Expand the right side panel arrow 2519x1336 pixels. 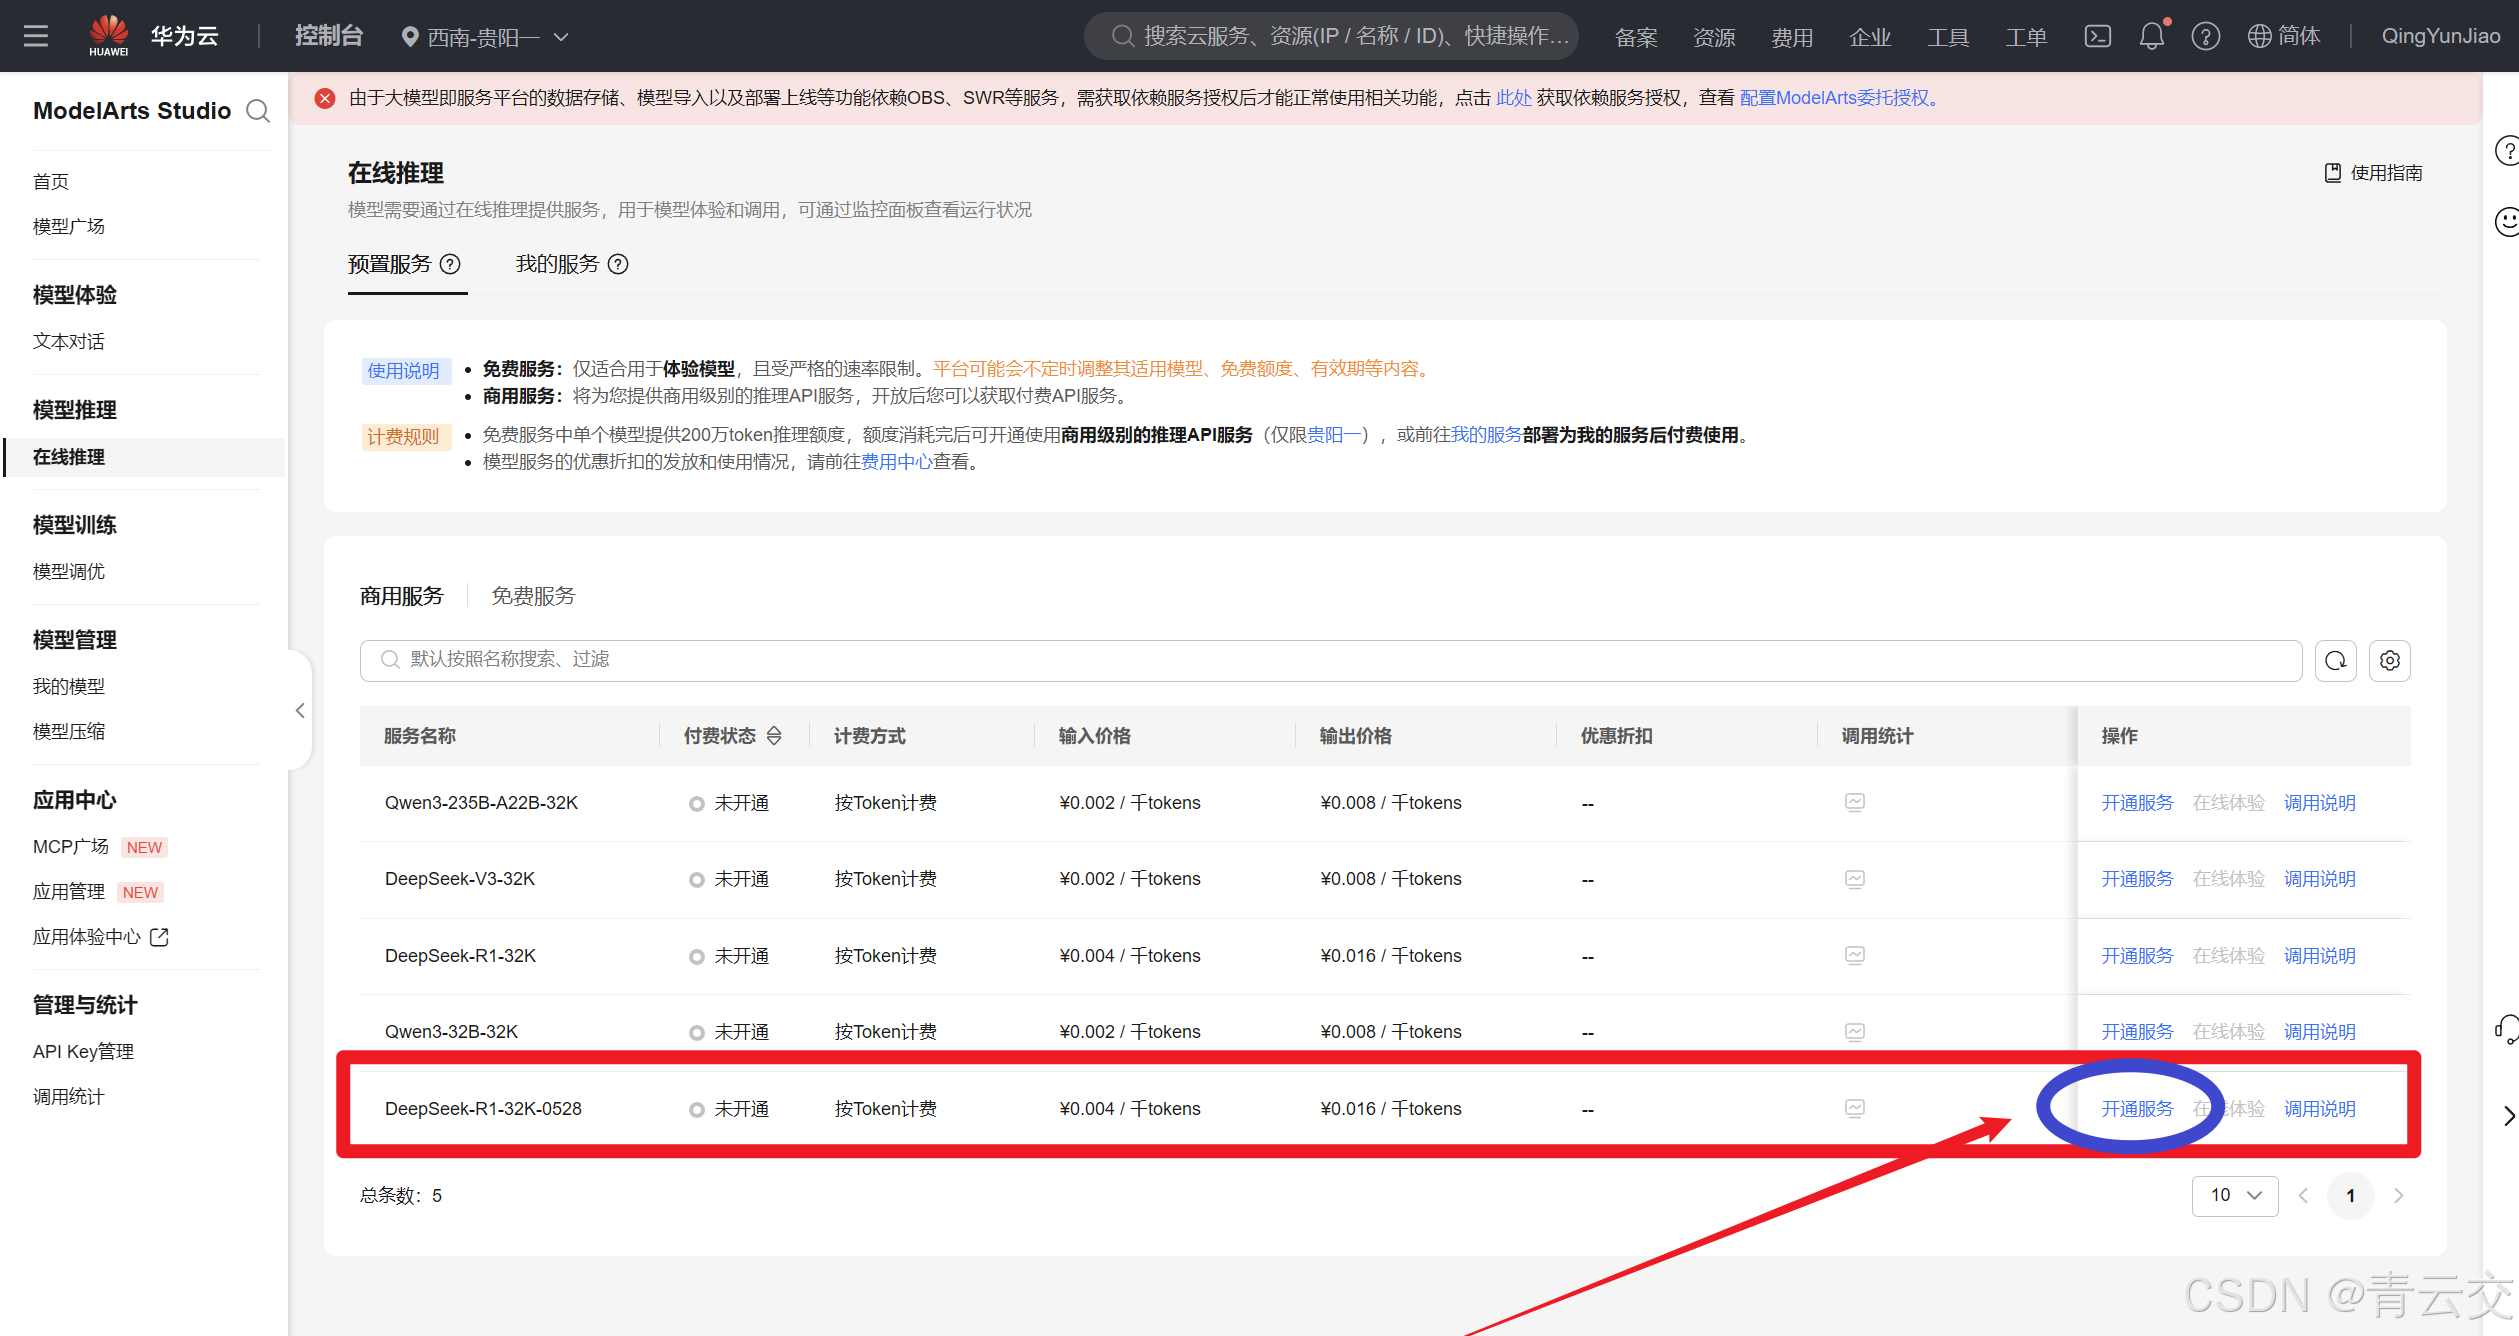pyautogui.click(x=2508, y=1115)
